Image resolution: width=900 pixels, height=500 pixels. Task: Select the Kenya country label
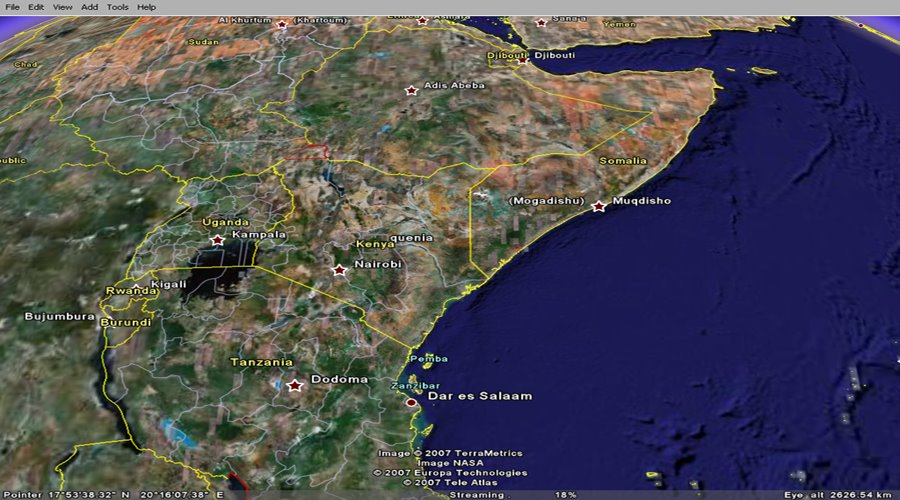click(375, 244)
